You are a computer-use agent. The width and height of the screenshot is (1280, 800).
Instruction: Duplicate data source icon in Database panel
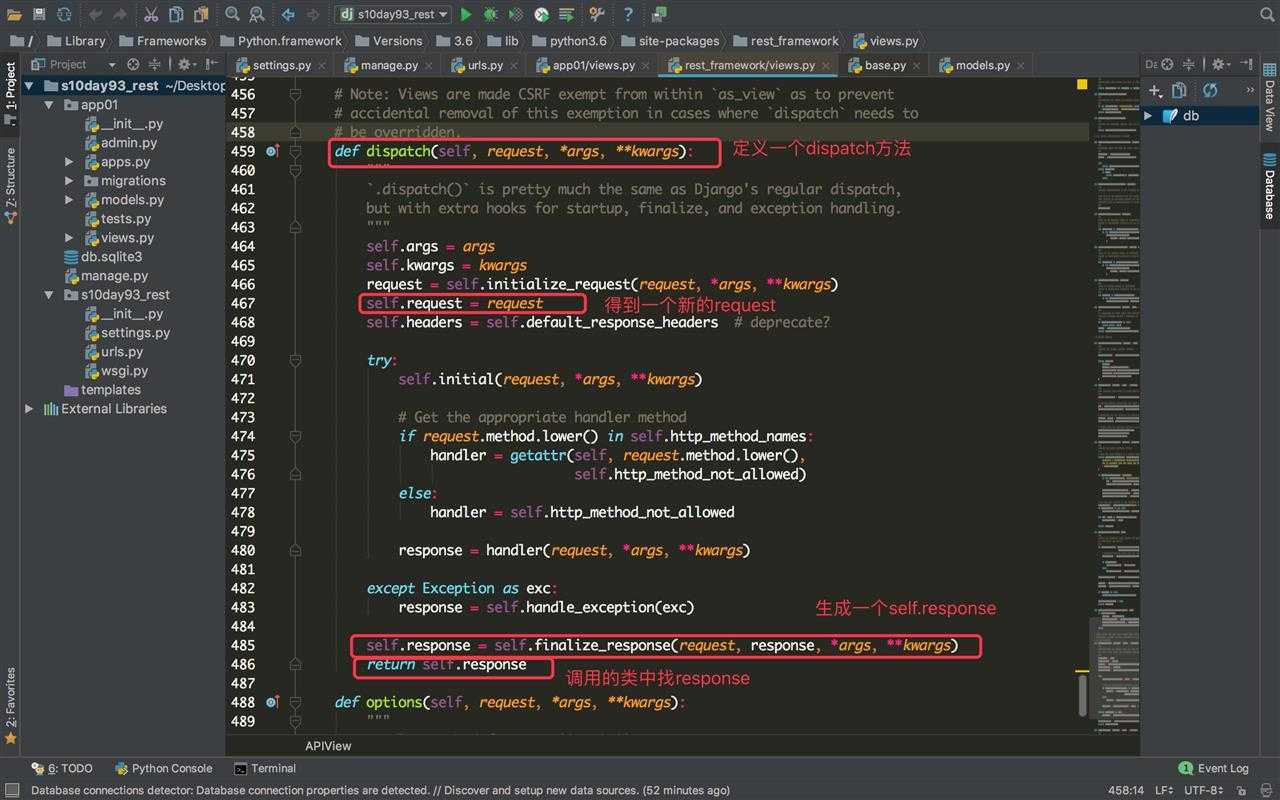(x=1179, y=90)
